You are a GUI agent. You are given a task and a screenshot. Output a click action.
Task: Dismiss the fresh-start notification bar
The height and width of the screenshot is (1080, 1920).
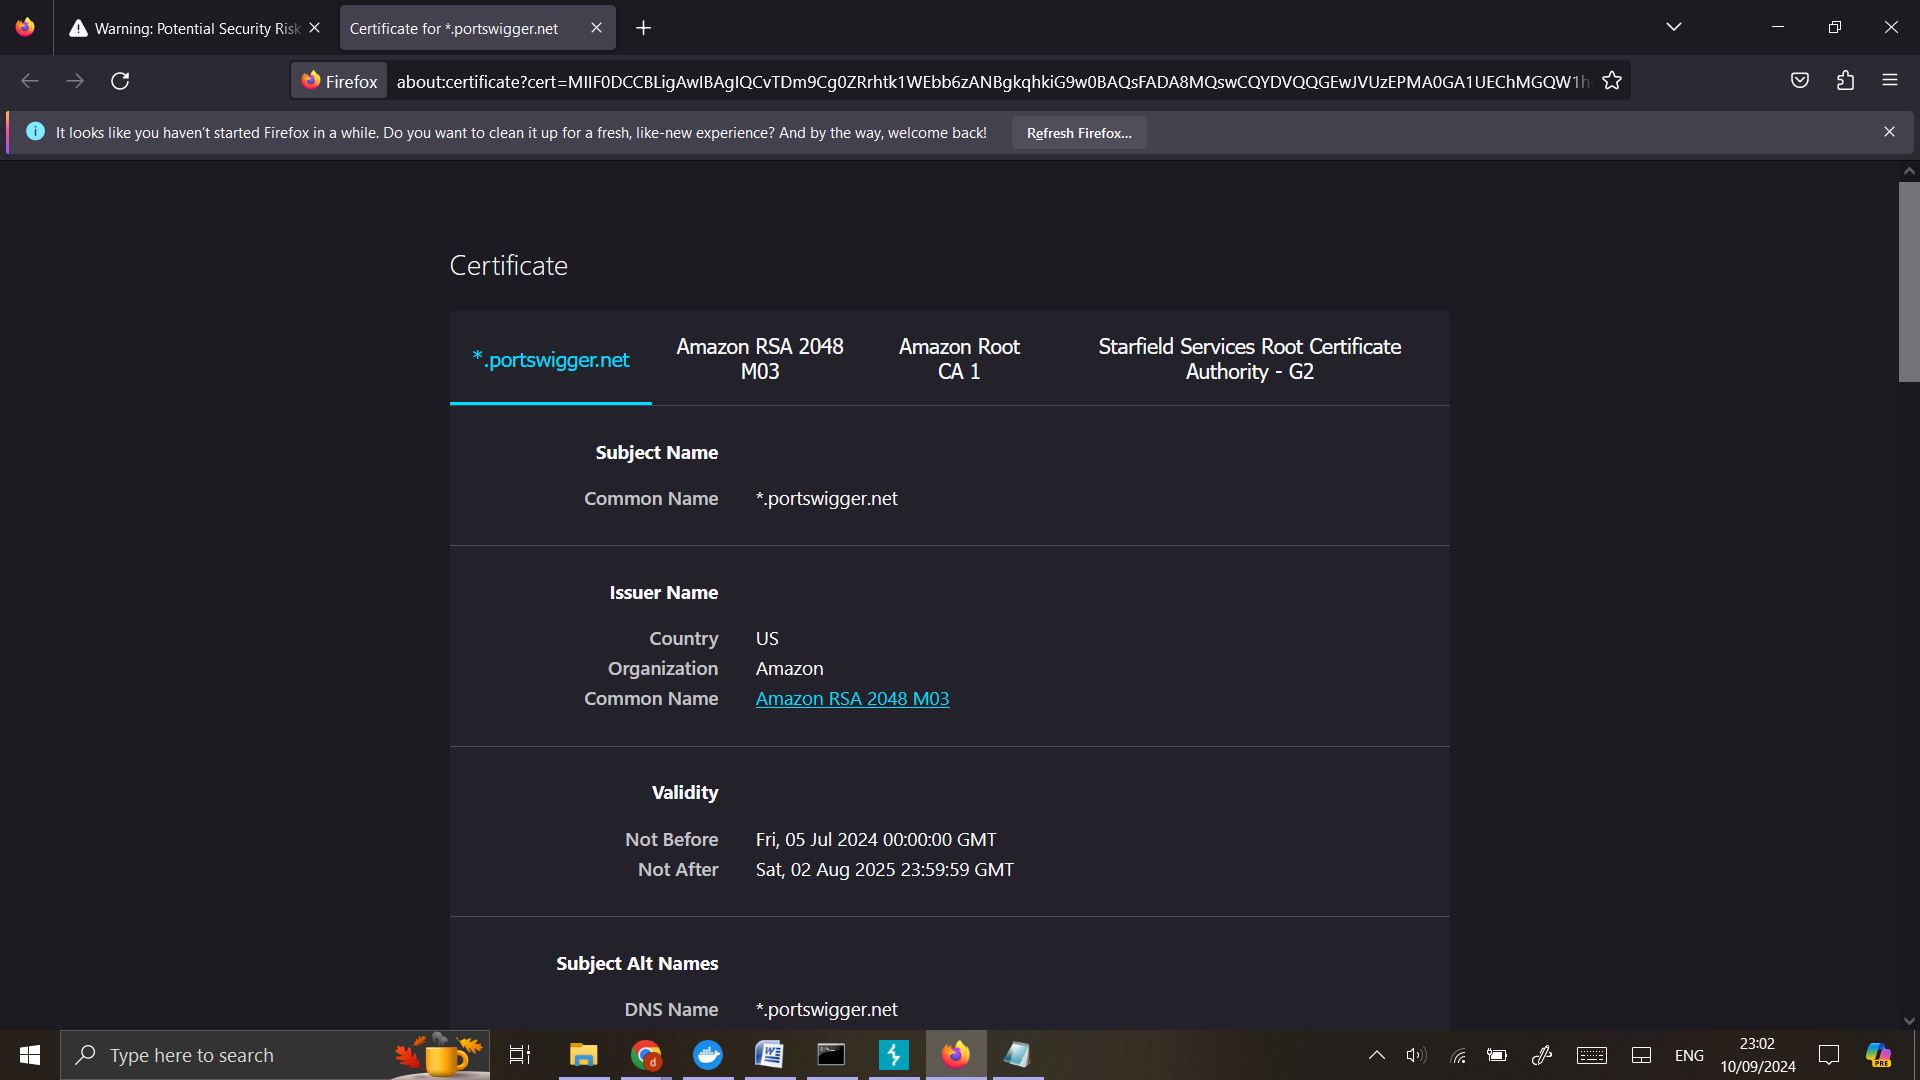(1889, 131)
